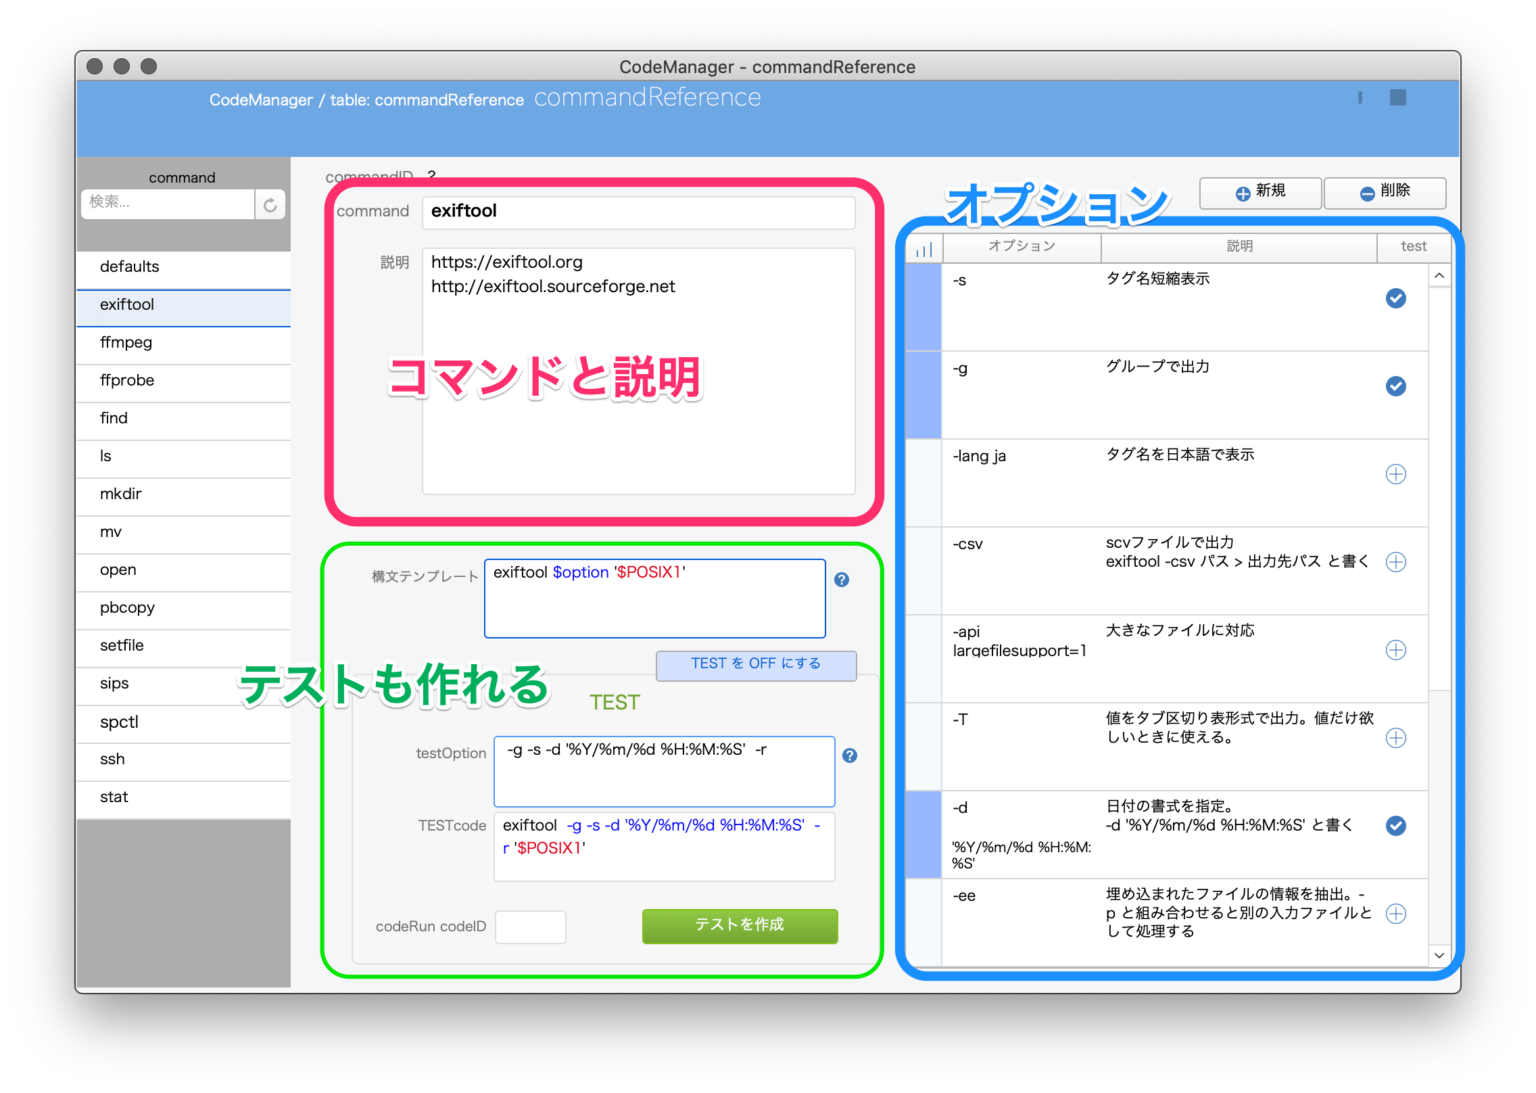Click the -ee option cell

(x=1021, y=923)
